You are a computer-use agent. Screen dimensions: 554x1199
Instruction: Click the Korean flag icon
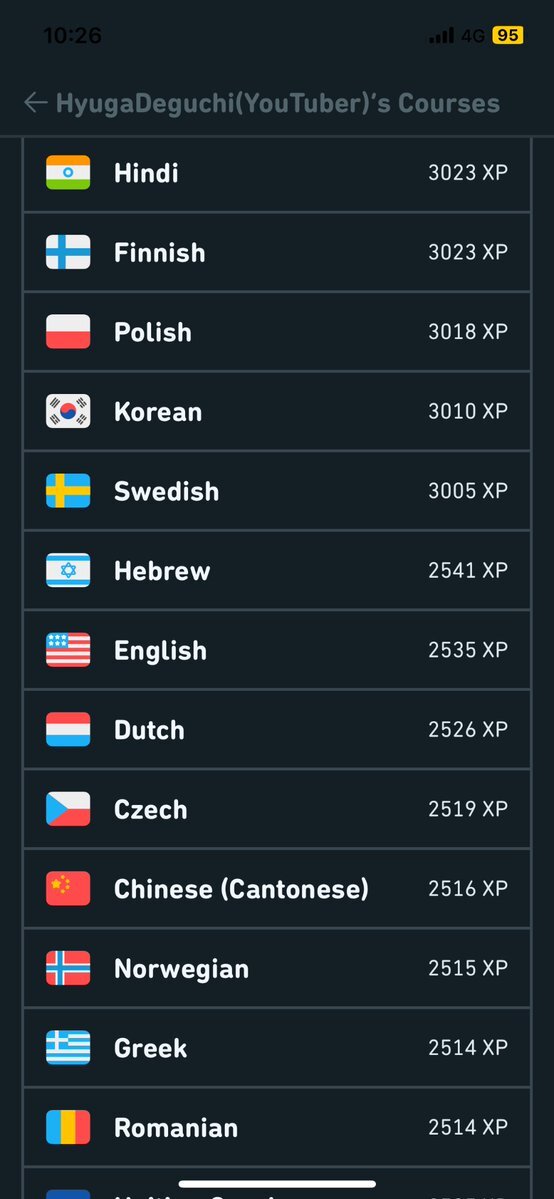pyautogui.click(x=68, y=411)
